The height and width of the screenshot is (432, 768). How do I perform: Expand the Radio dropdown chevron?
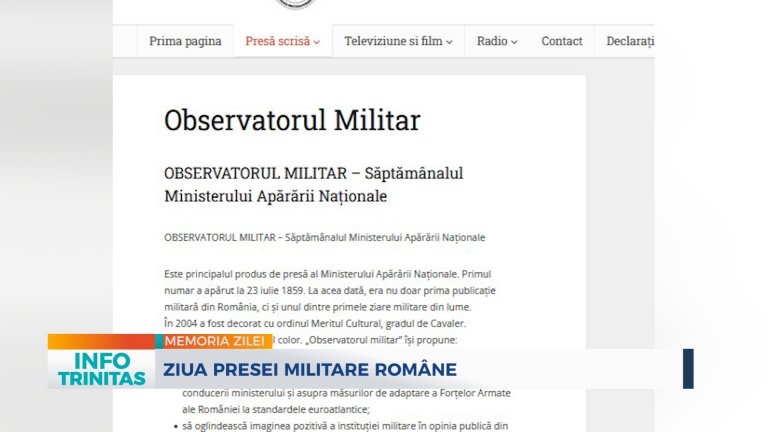(514, 42)
